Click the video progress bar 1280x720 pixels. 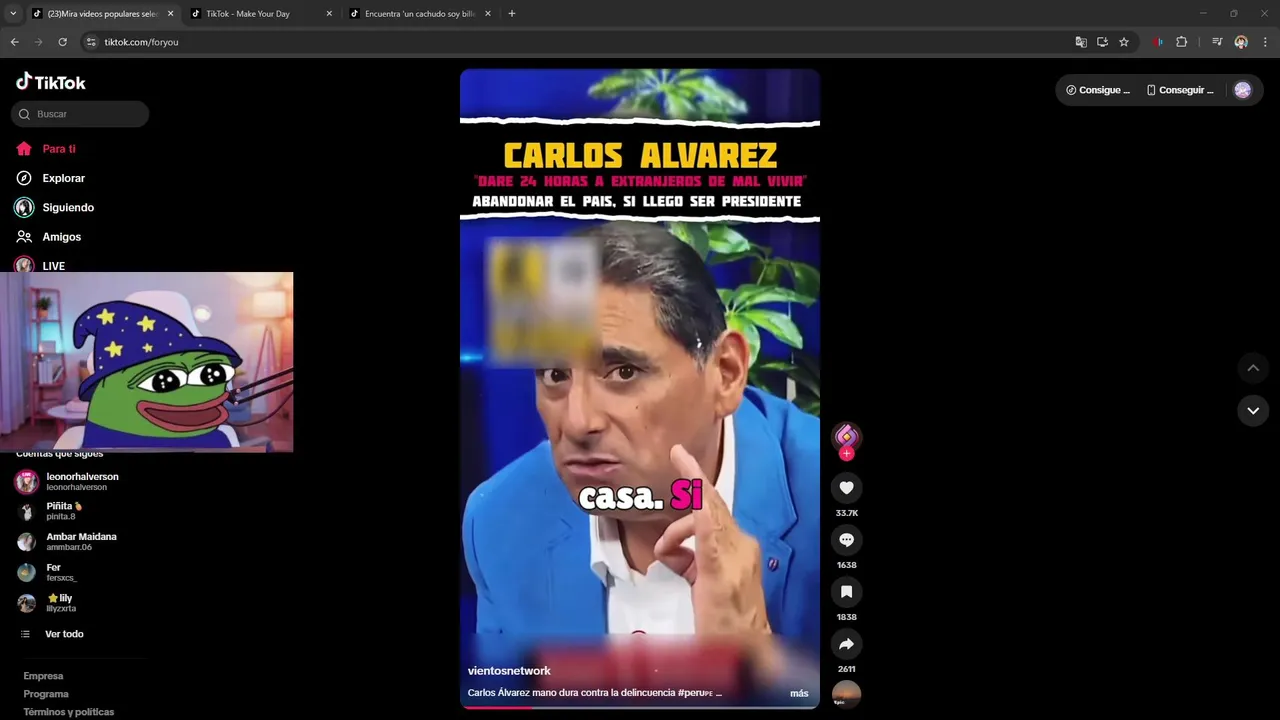pos(640,707)
